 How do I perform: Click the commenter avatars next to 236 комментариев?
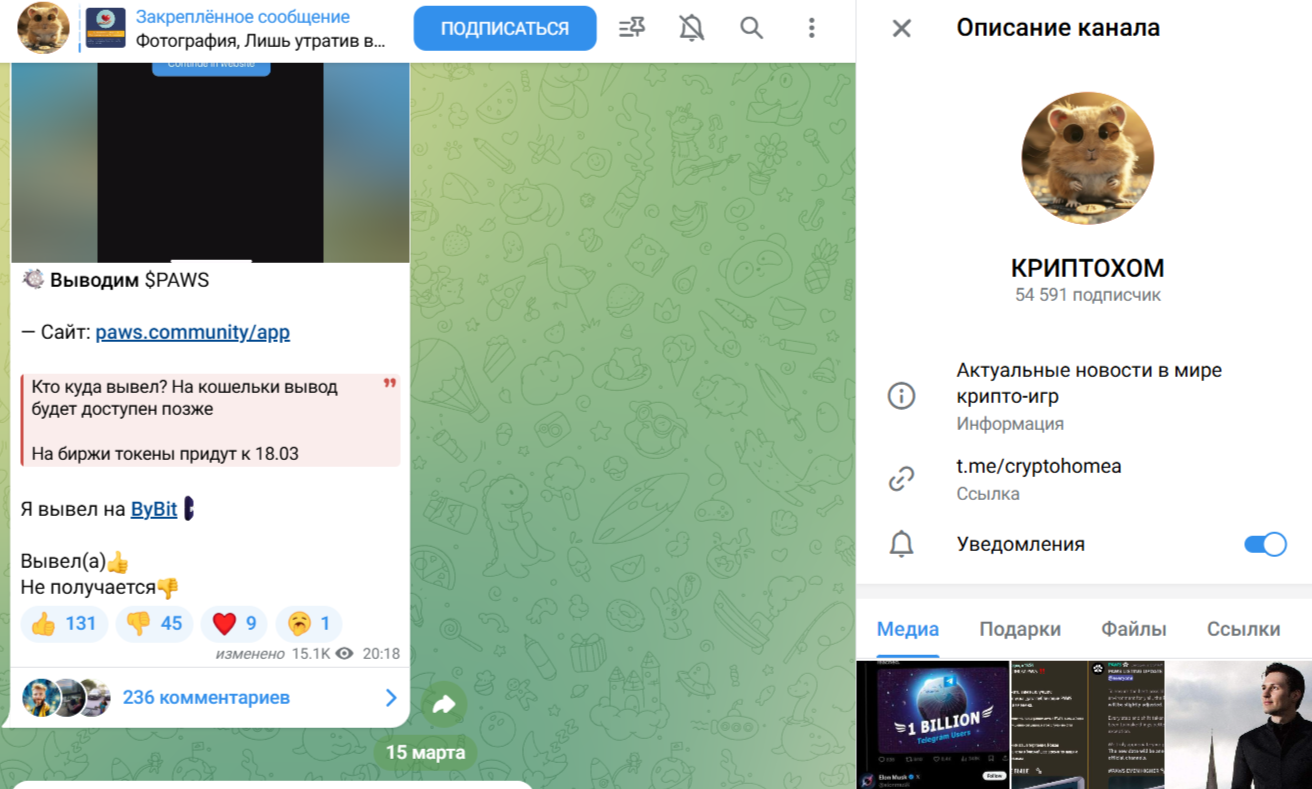click(x=66, y=697)
